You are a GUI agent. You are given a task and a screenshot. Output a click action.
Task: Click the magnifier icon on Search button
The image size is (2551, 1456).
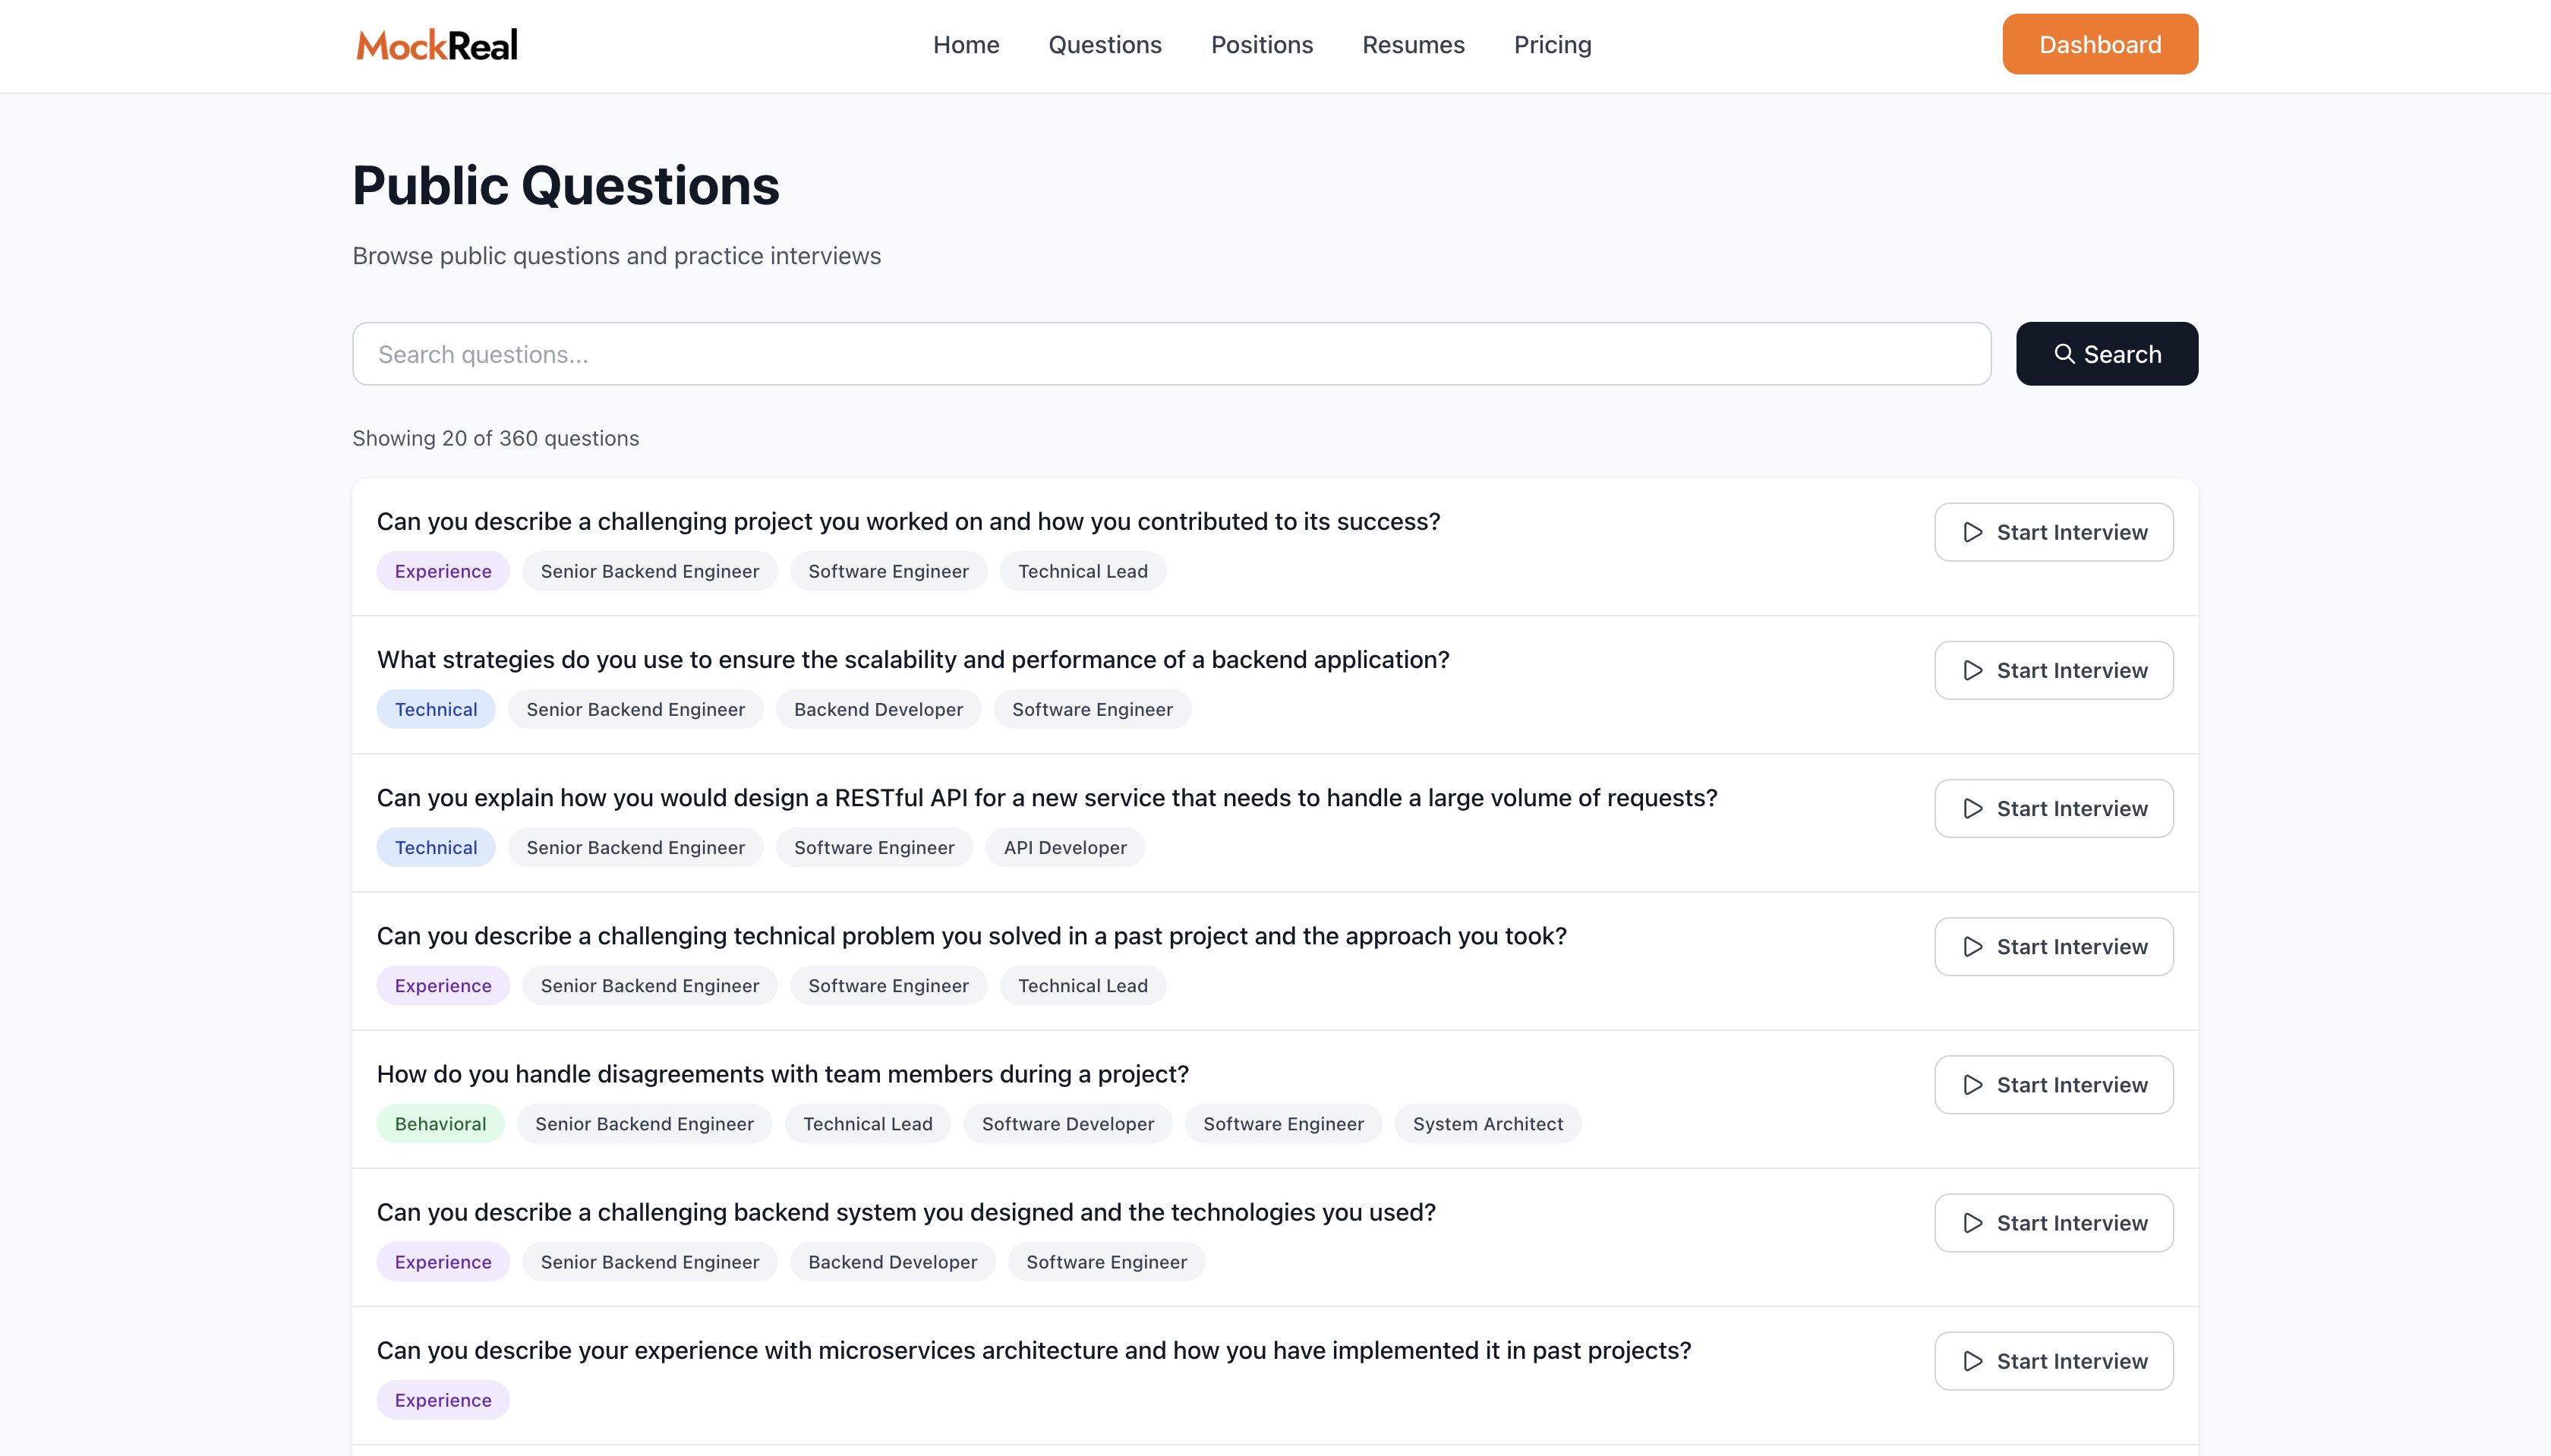[2064, 354]
